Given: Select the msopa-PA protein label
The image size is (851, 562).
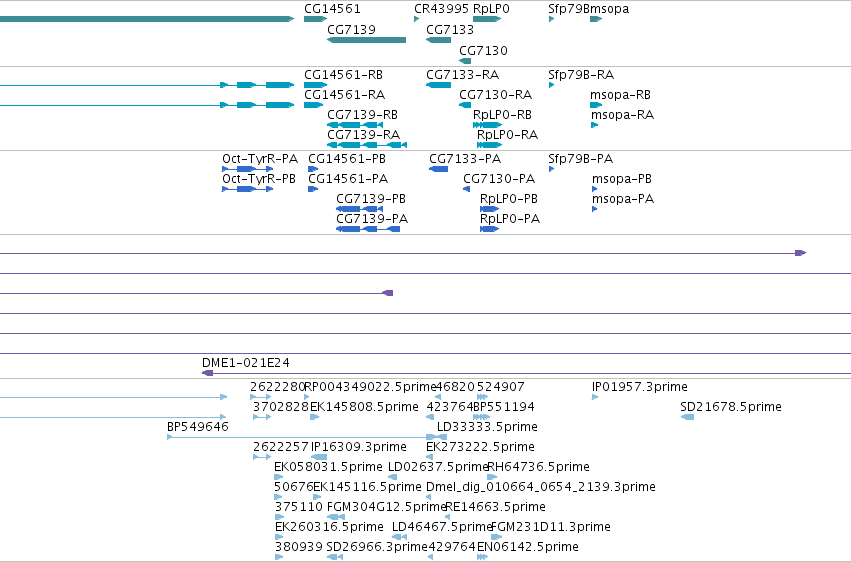Looking at the screenshot, I should coord(623,199).
